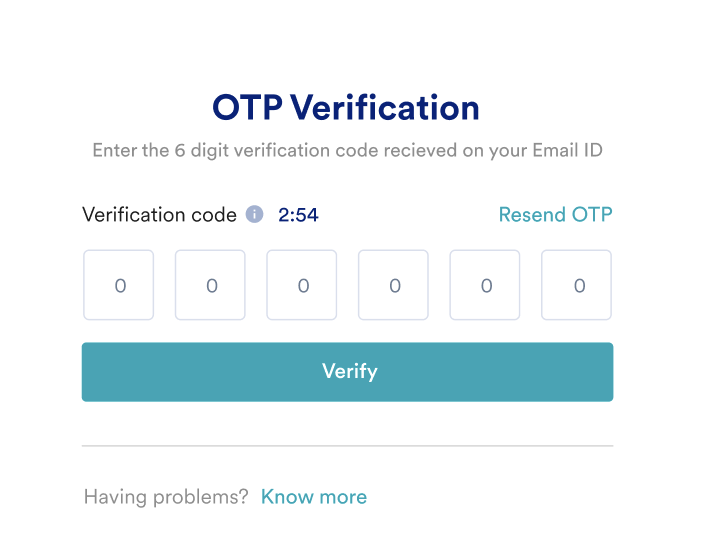
Task: Click the words Email ID in the instructions
Action: pyautogui.click(x=568, y=150)
